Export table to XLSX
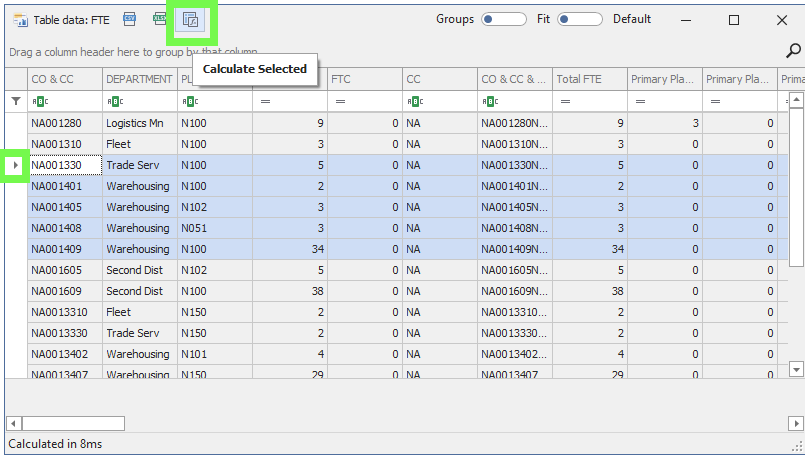Image resolution: width=805 pixels, height=455 pixels. pos(160,19)
